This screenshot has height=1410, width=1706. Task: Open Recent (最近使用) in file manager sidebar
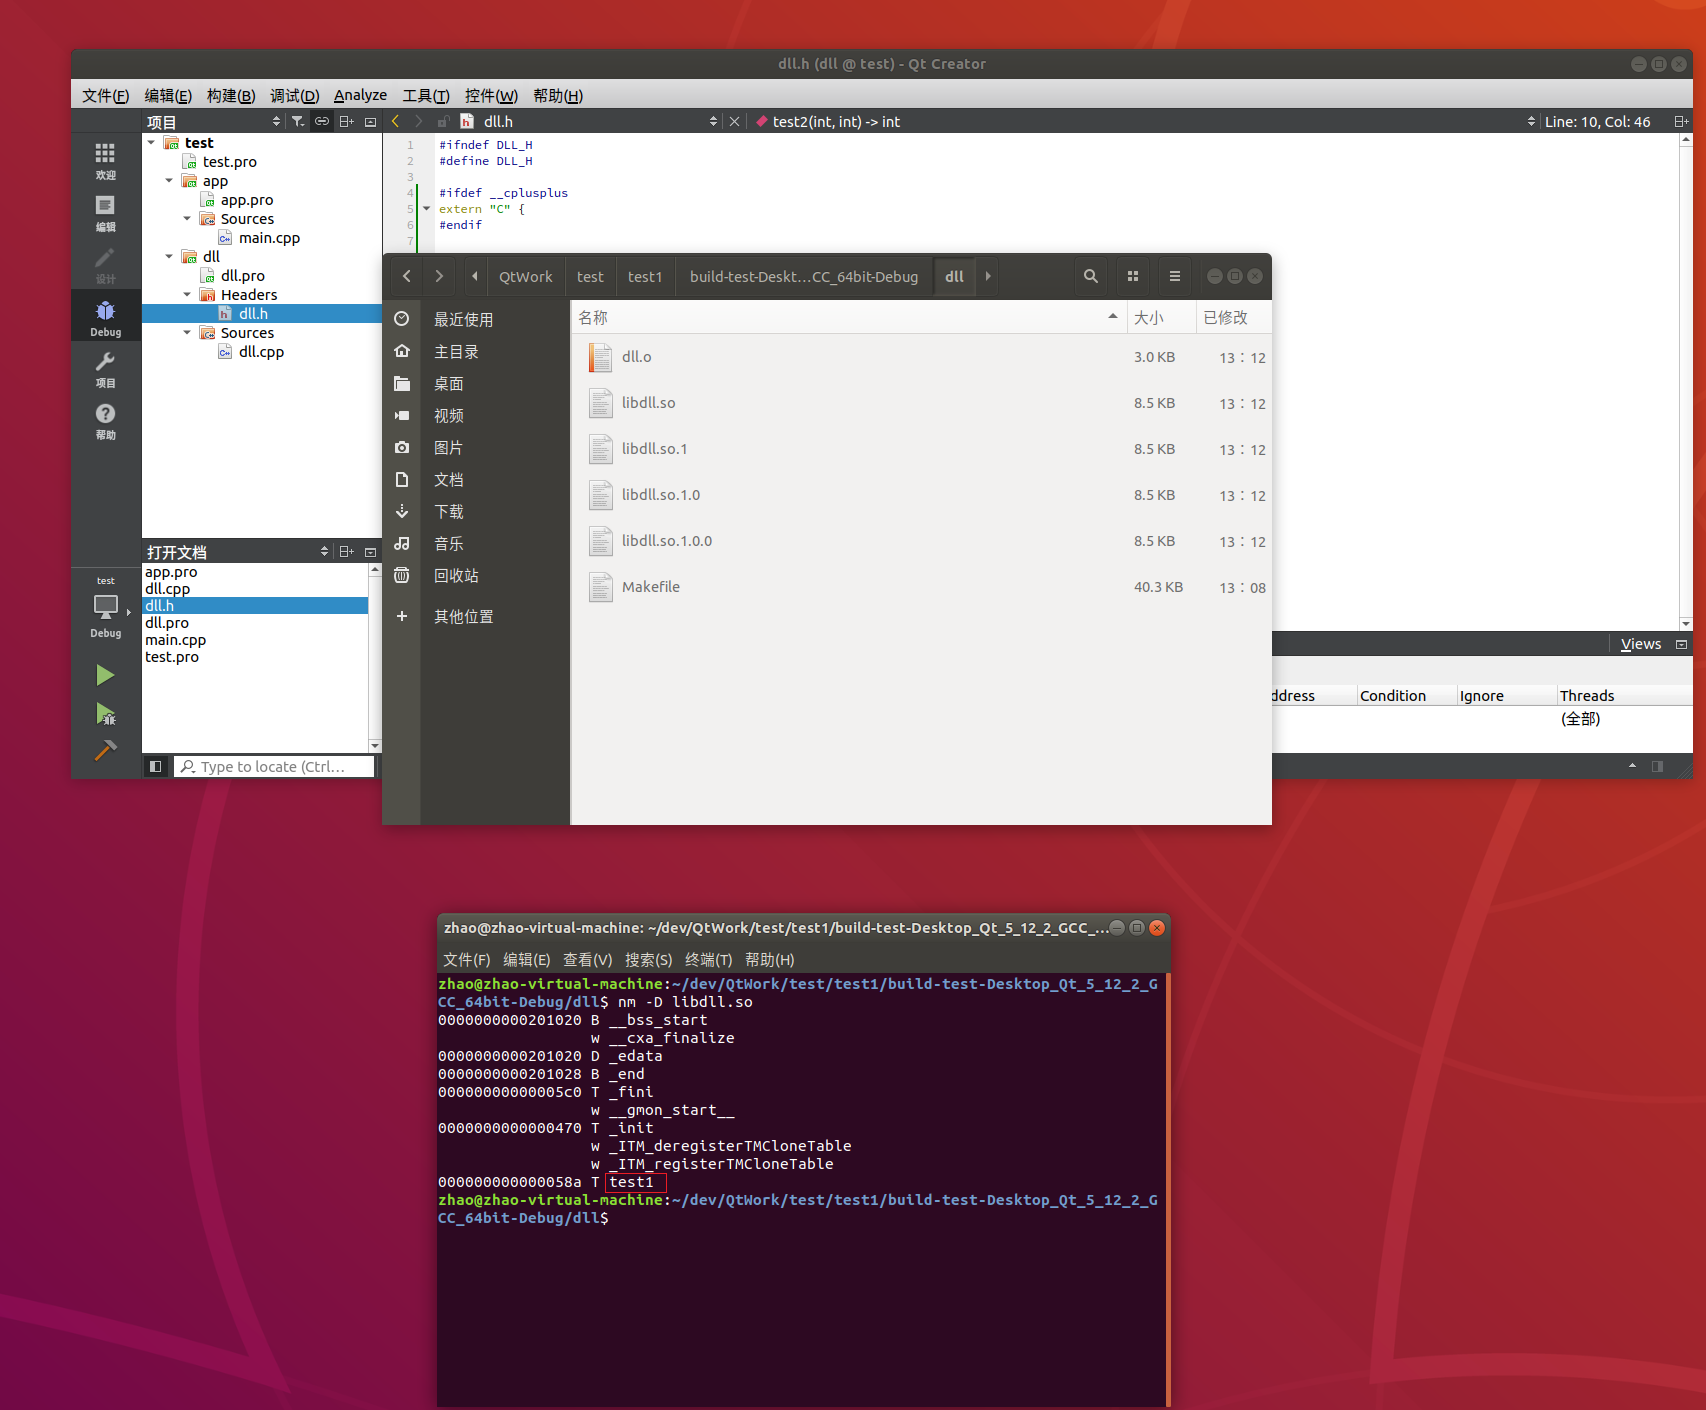point(476,319)
